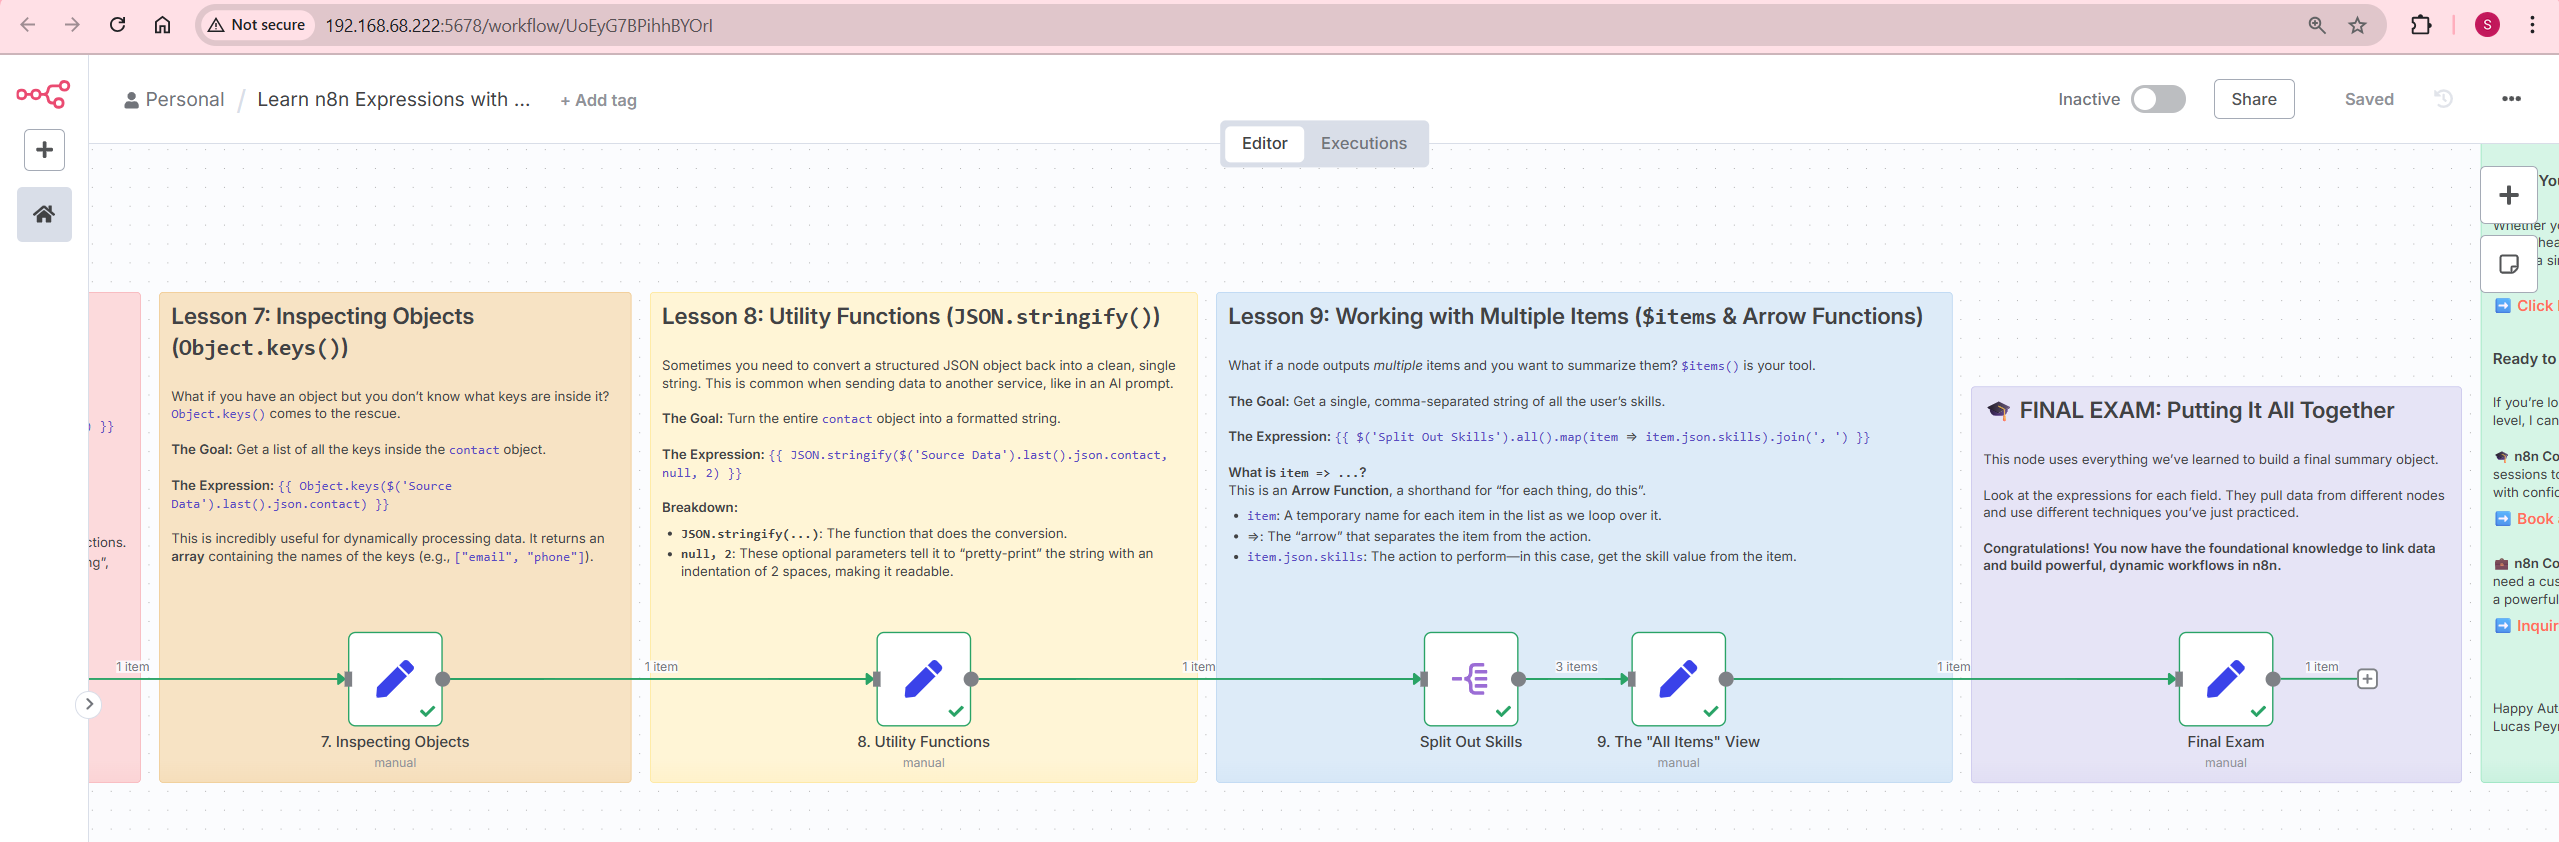Click the '7. Inspecting Objects' node label

coord(395,742)
